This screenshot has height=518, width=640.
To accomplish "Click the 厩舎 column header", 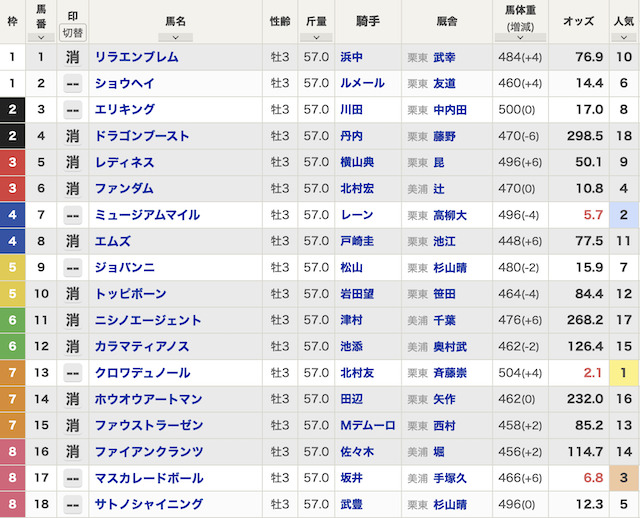I will [x=447, y=21].
